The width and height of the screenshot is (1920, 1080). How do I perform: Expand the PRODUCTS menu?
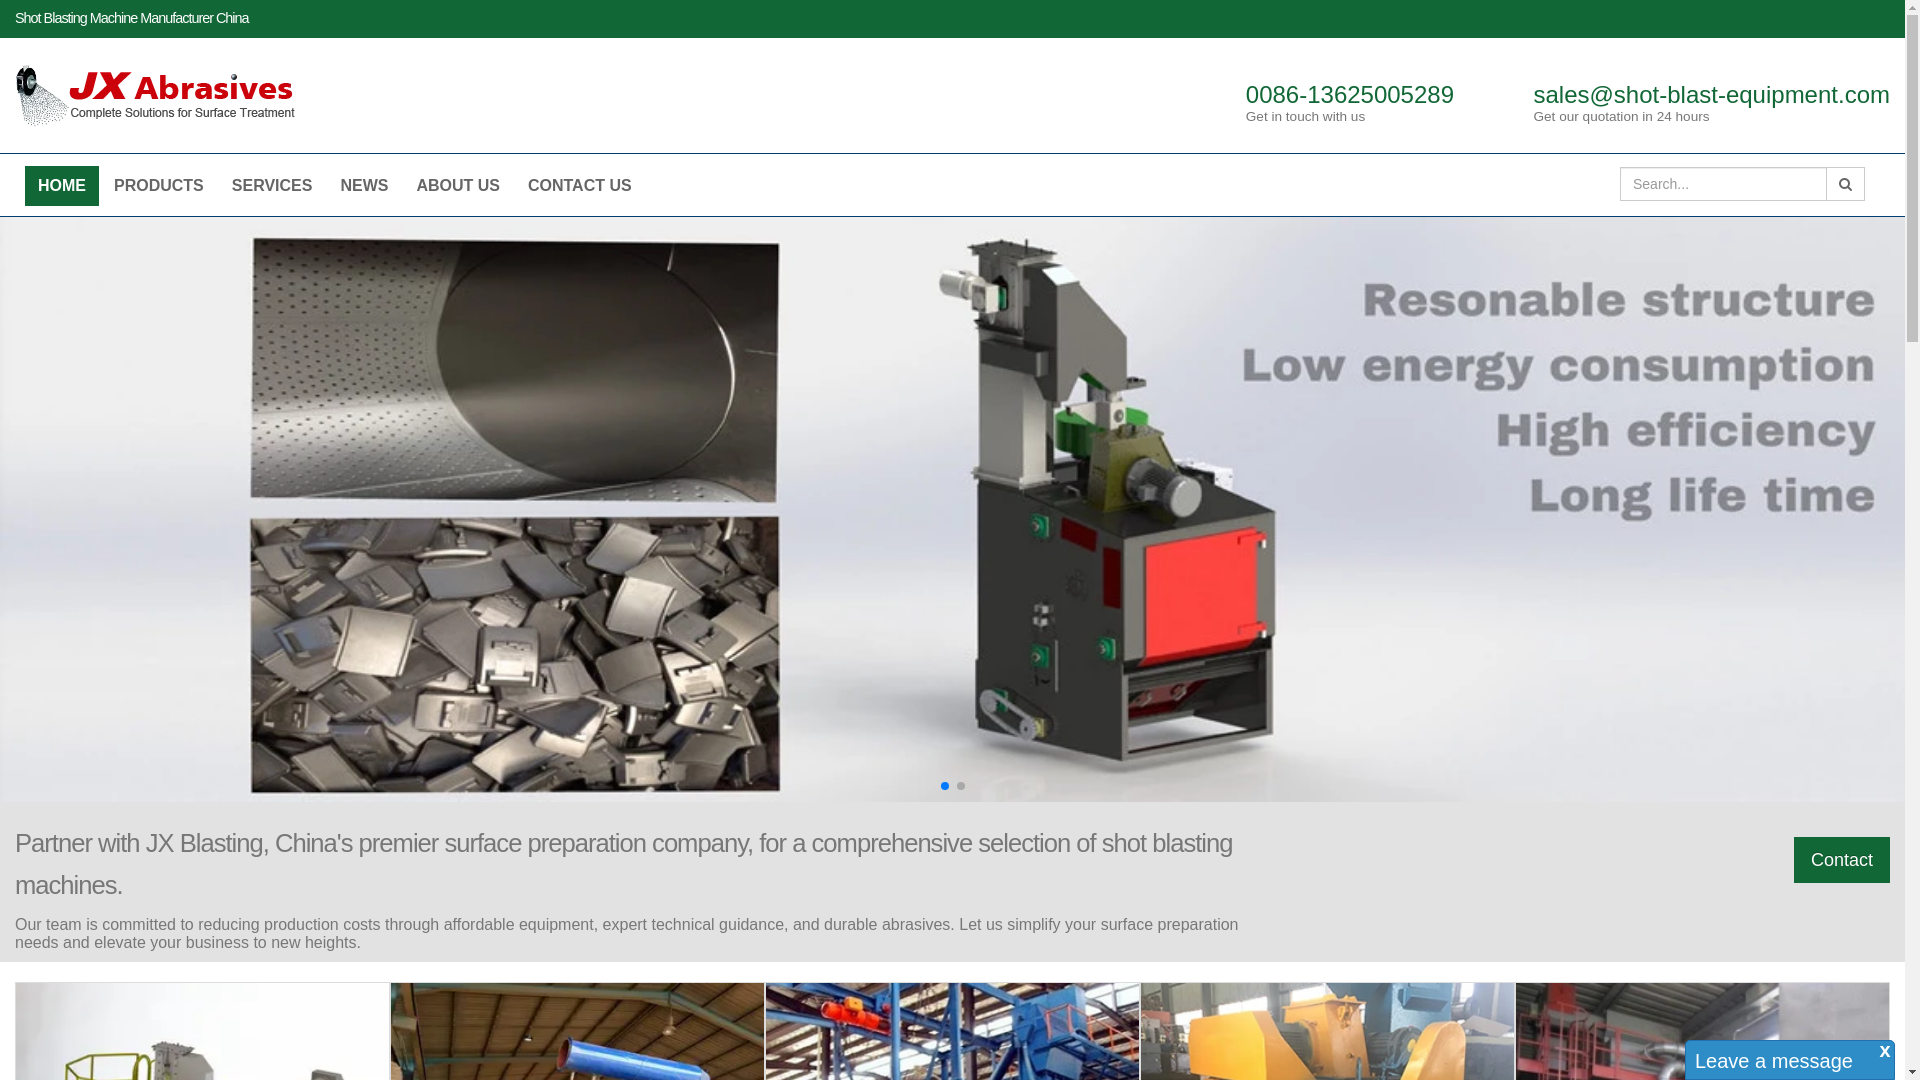[159, 186]
